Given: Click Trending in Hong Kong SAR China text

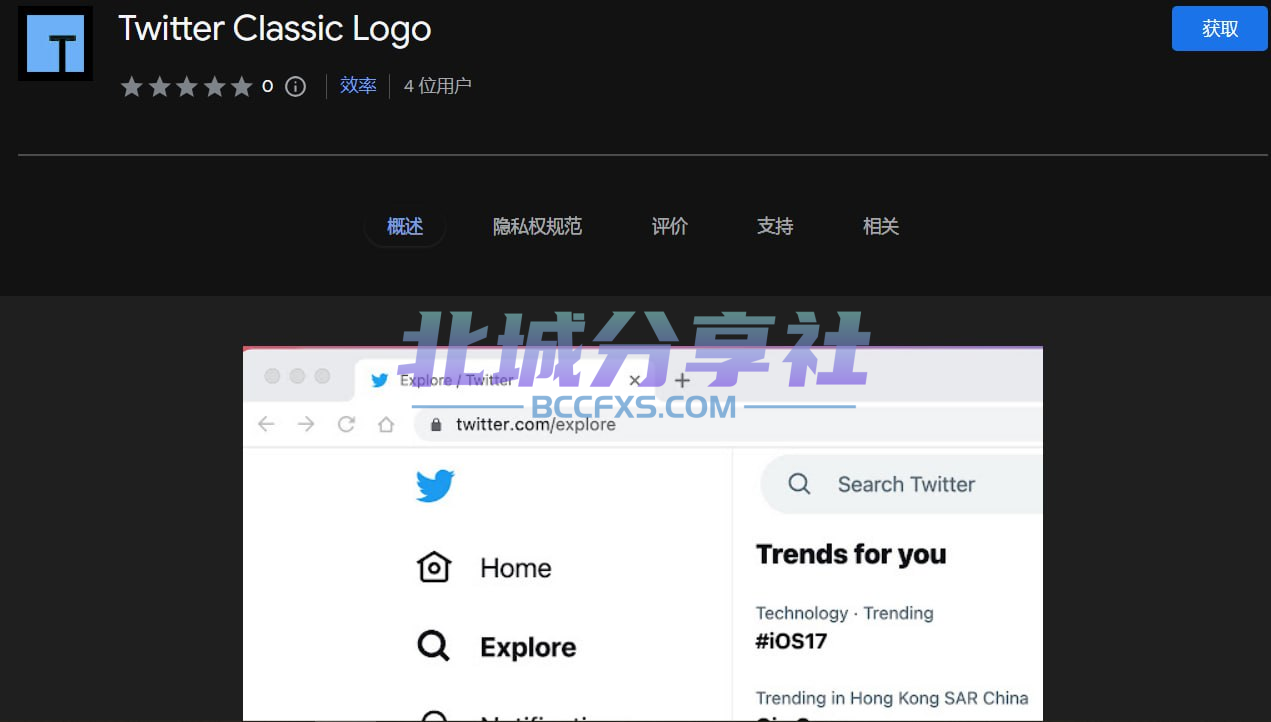Looking at the screenshot, I should tap(892, 697).
